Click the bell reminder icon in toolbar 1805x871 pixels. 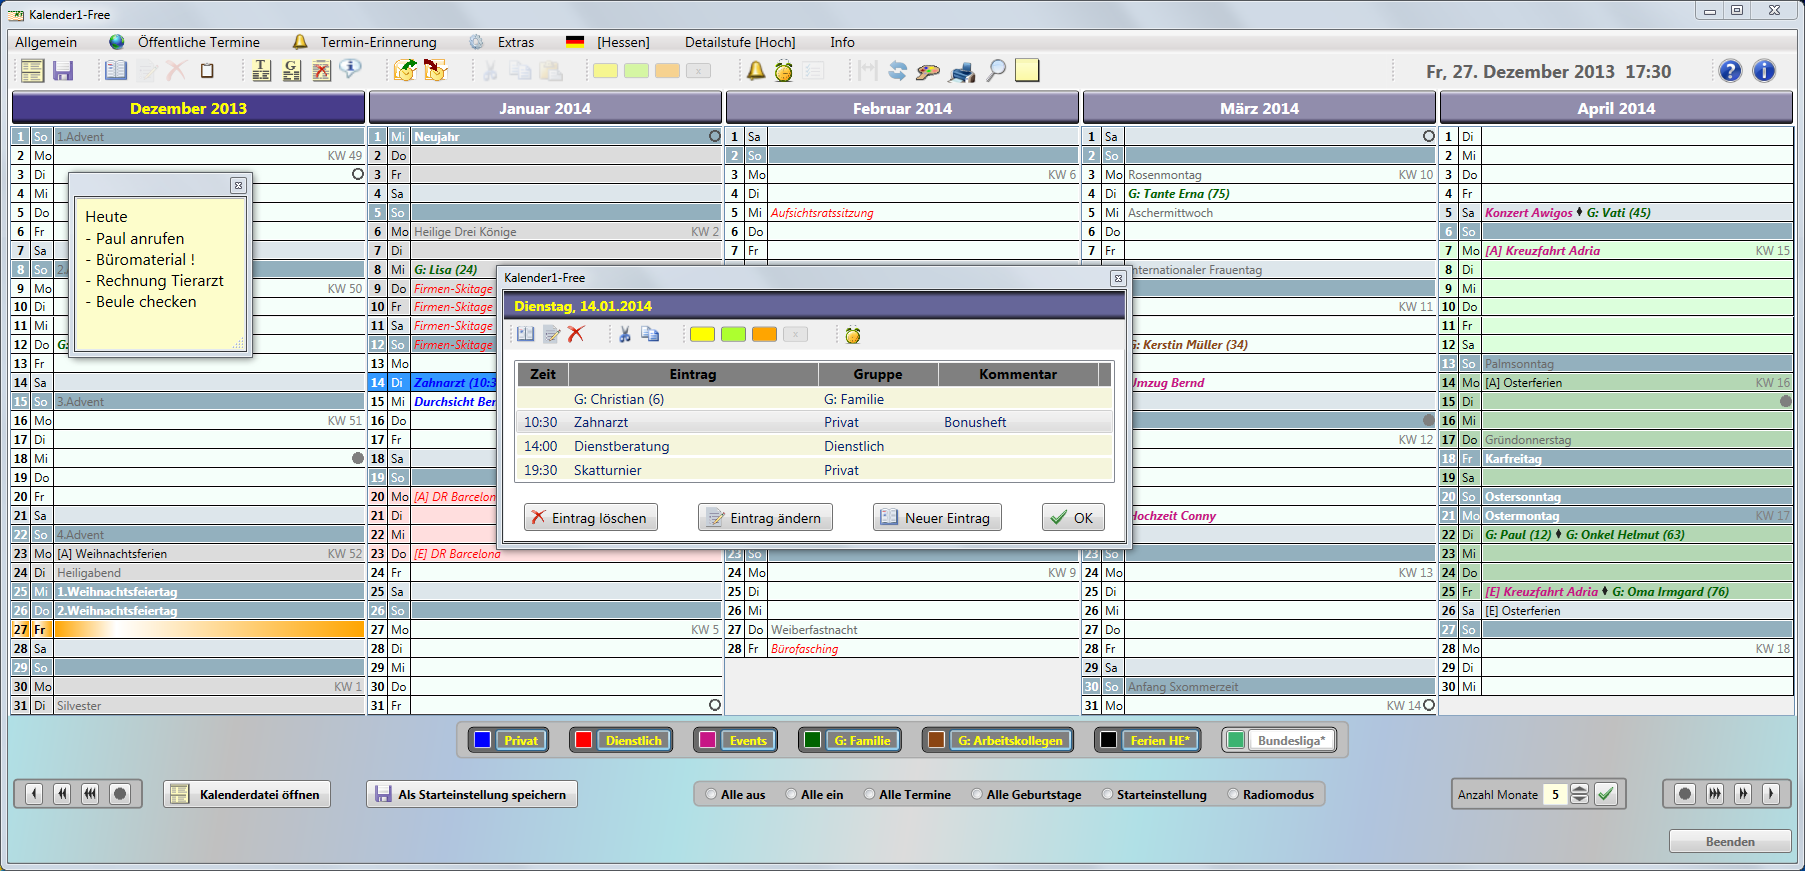coord(756,71)
